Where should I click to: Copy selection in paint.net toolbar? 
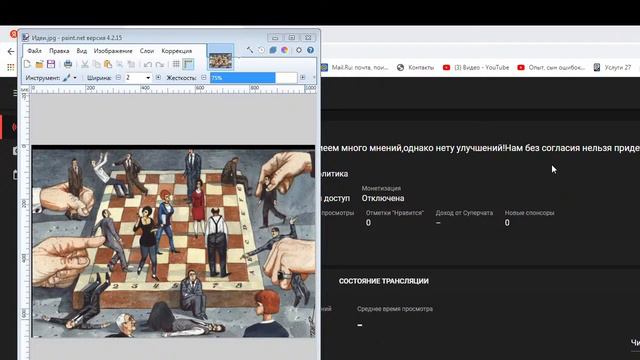pos(96,64)
